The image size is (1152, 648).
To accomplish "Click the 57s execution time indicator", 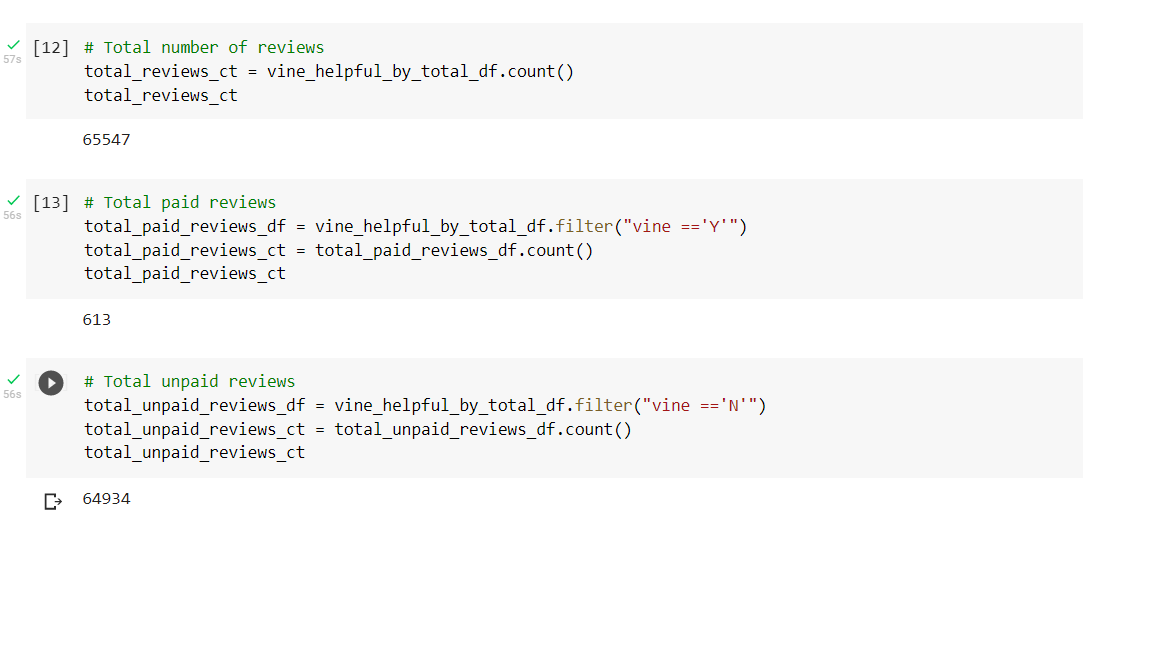I will 12,59.
